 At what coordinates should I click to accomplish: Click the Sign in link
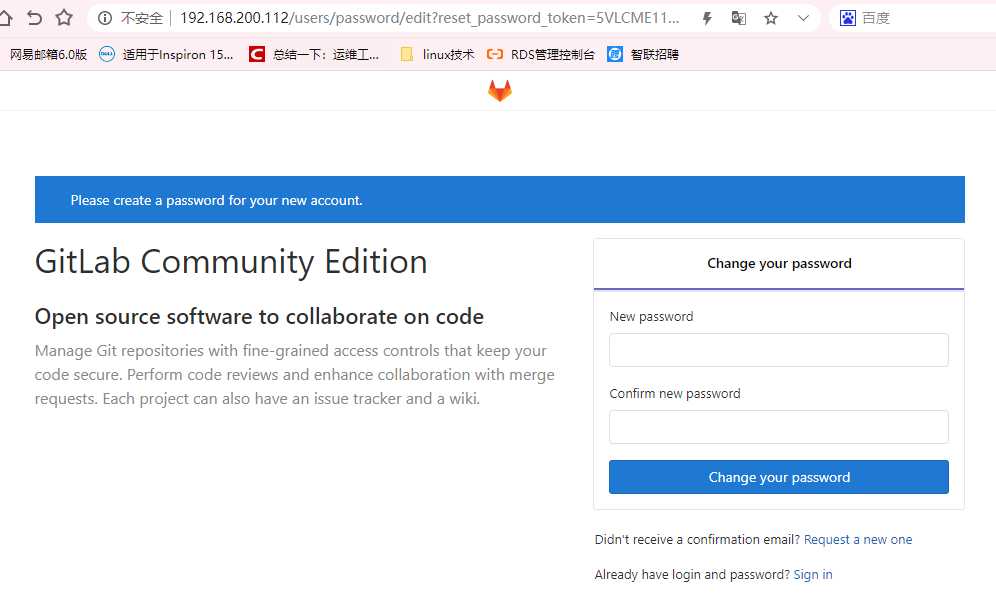812,574
